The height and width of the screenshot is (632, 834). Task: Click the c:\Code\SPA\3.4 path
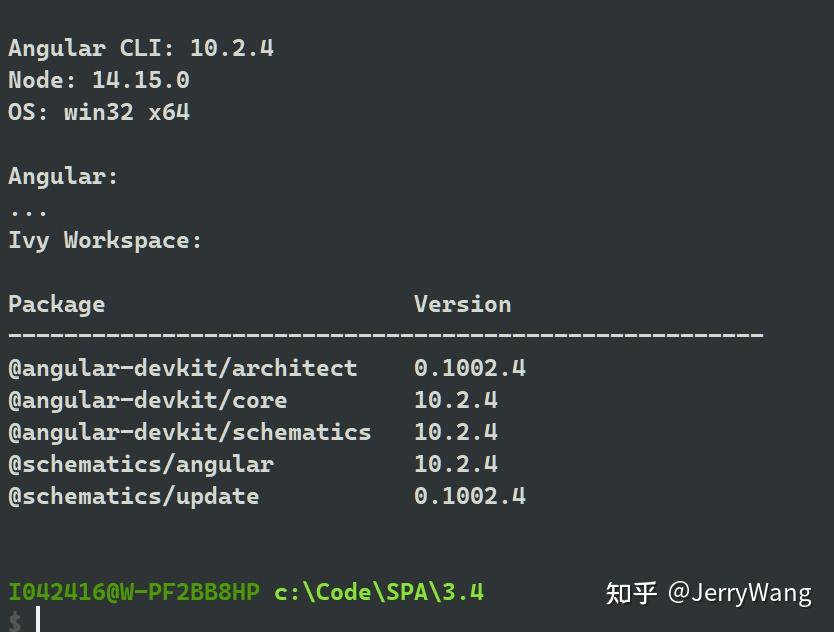(379, 592)
